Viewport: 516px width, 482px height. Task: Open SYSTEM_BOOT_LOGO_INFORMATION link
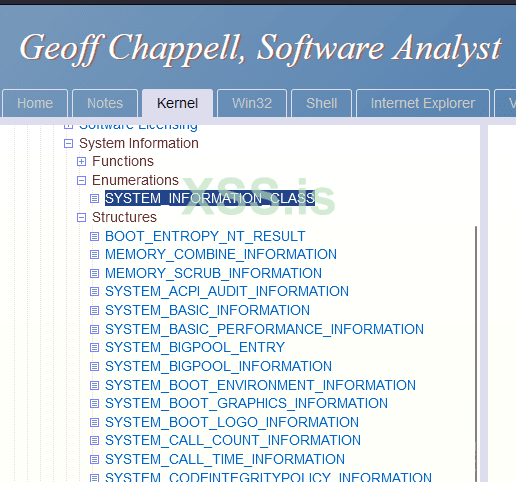tap(232, 422)
